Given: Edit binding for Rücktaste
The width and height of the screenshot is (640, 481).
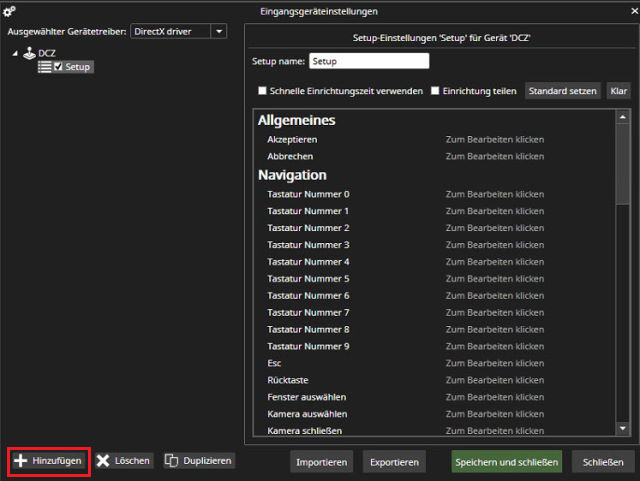Looking at the screenshot, I should 495,380.
